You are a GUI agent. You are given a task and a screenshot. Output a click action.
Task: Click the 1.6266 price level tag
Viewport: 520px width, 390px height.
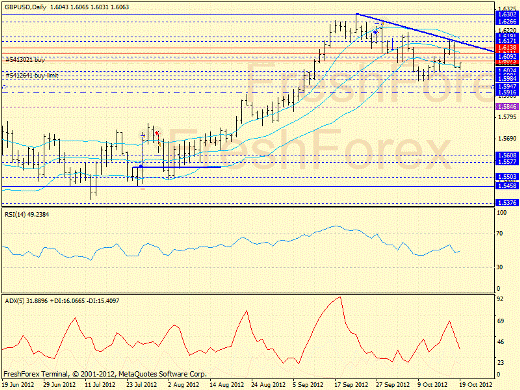(x=507, y=21)
